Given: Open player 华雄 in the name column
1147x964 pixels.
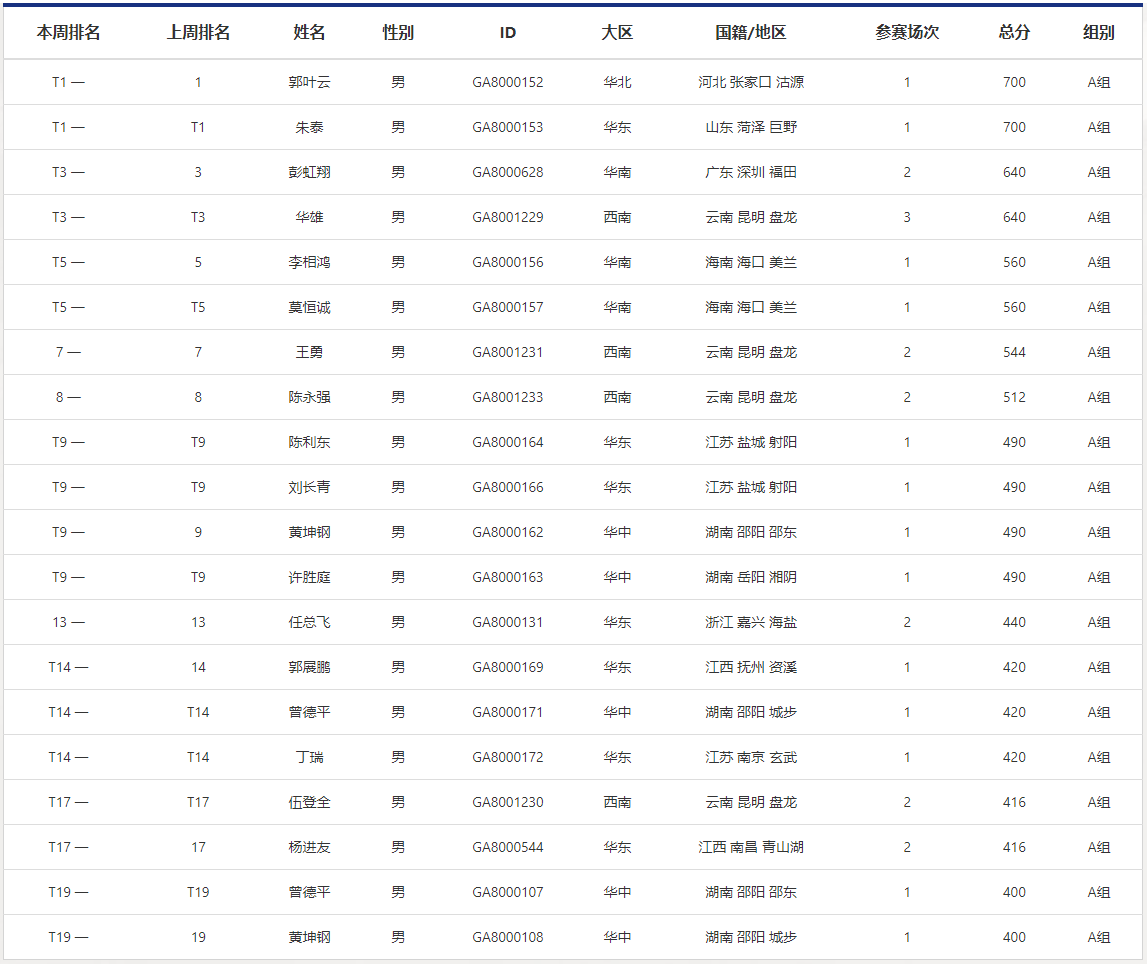Looking at the screenshot, I should click(x=309, y=217).
